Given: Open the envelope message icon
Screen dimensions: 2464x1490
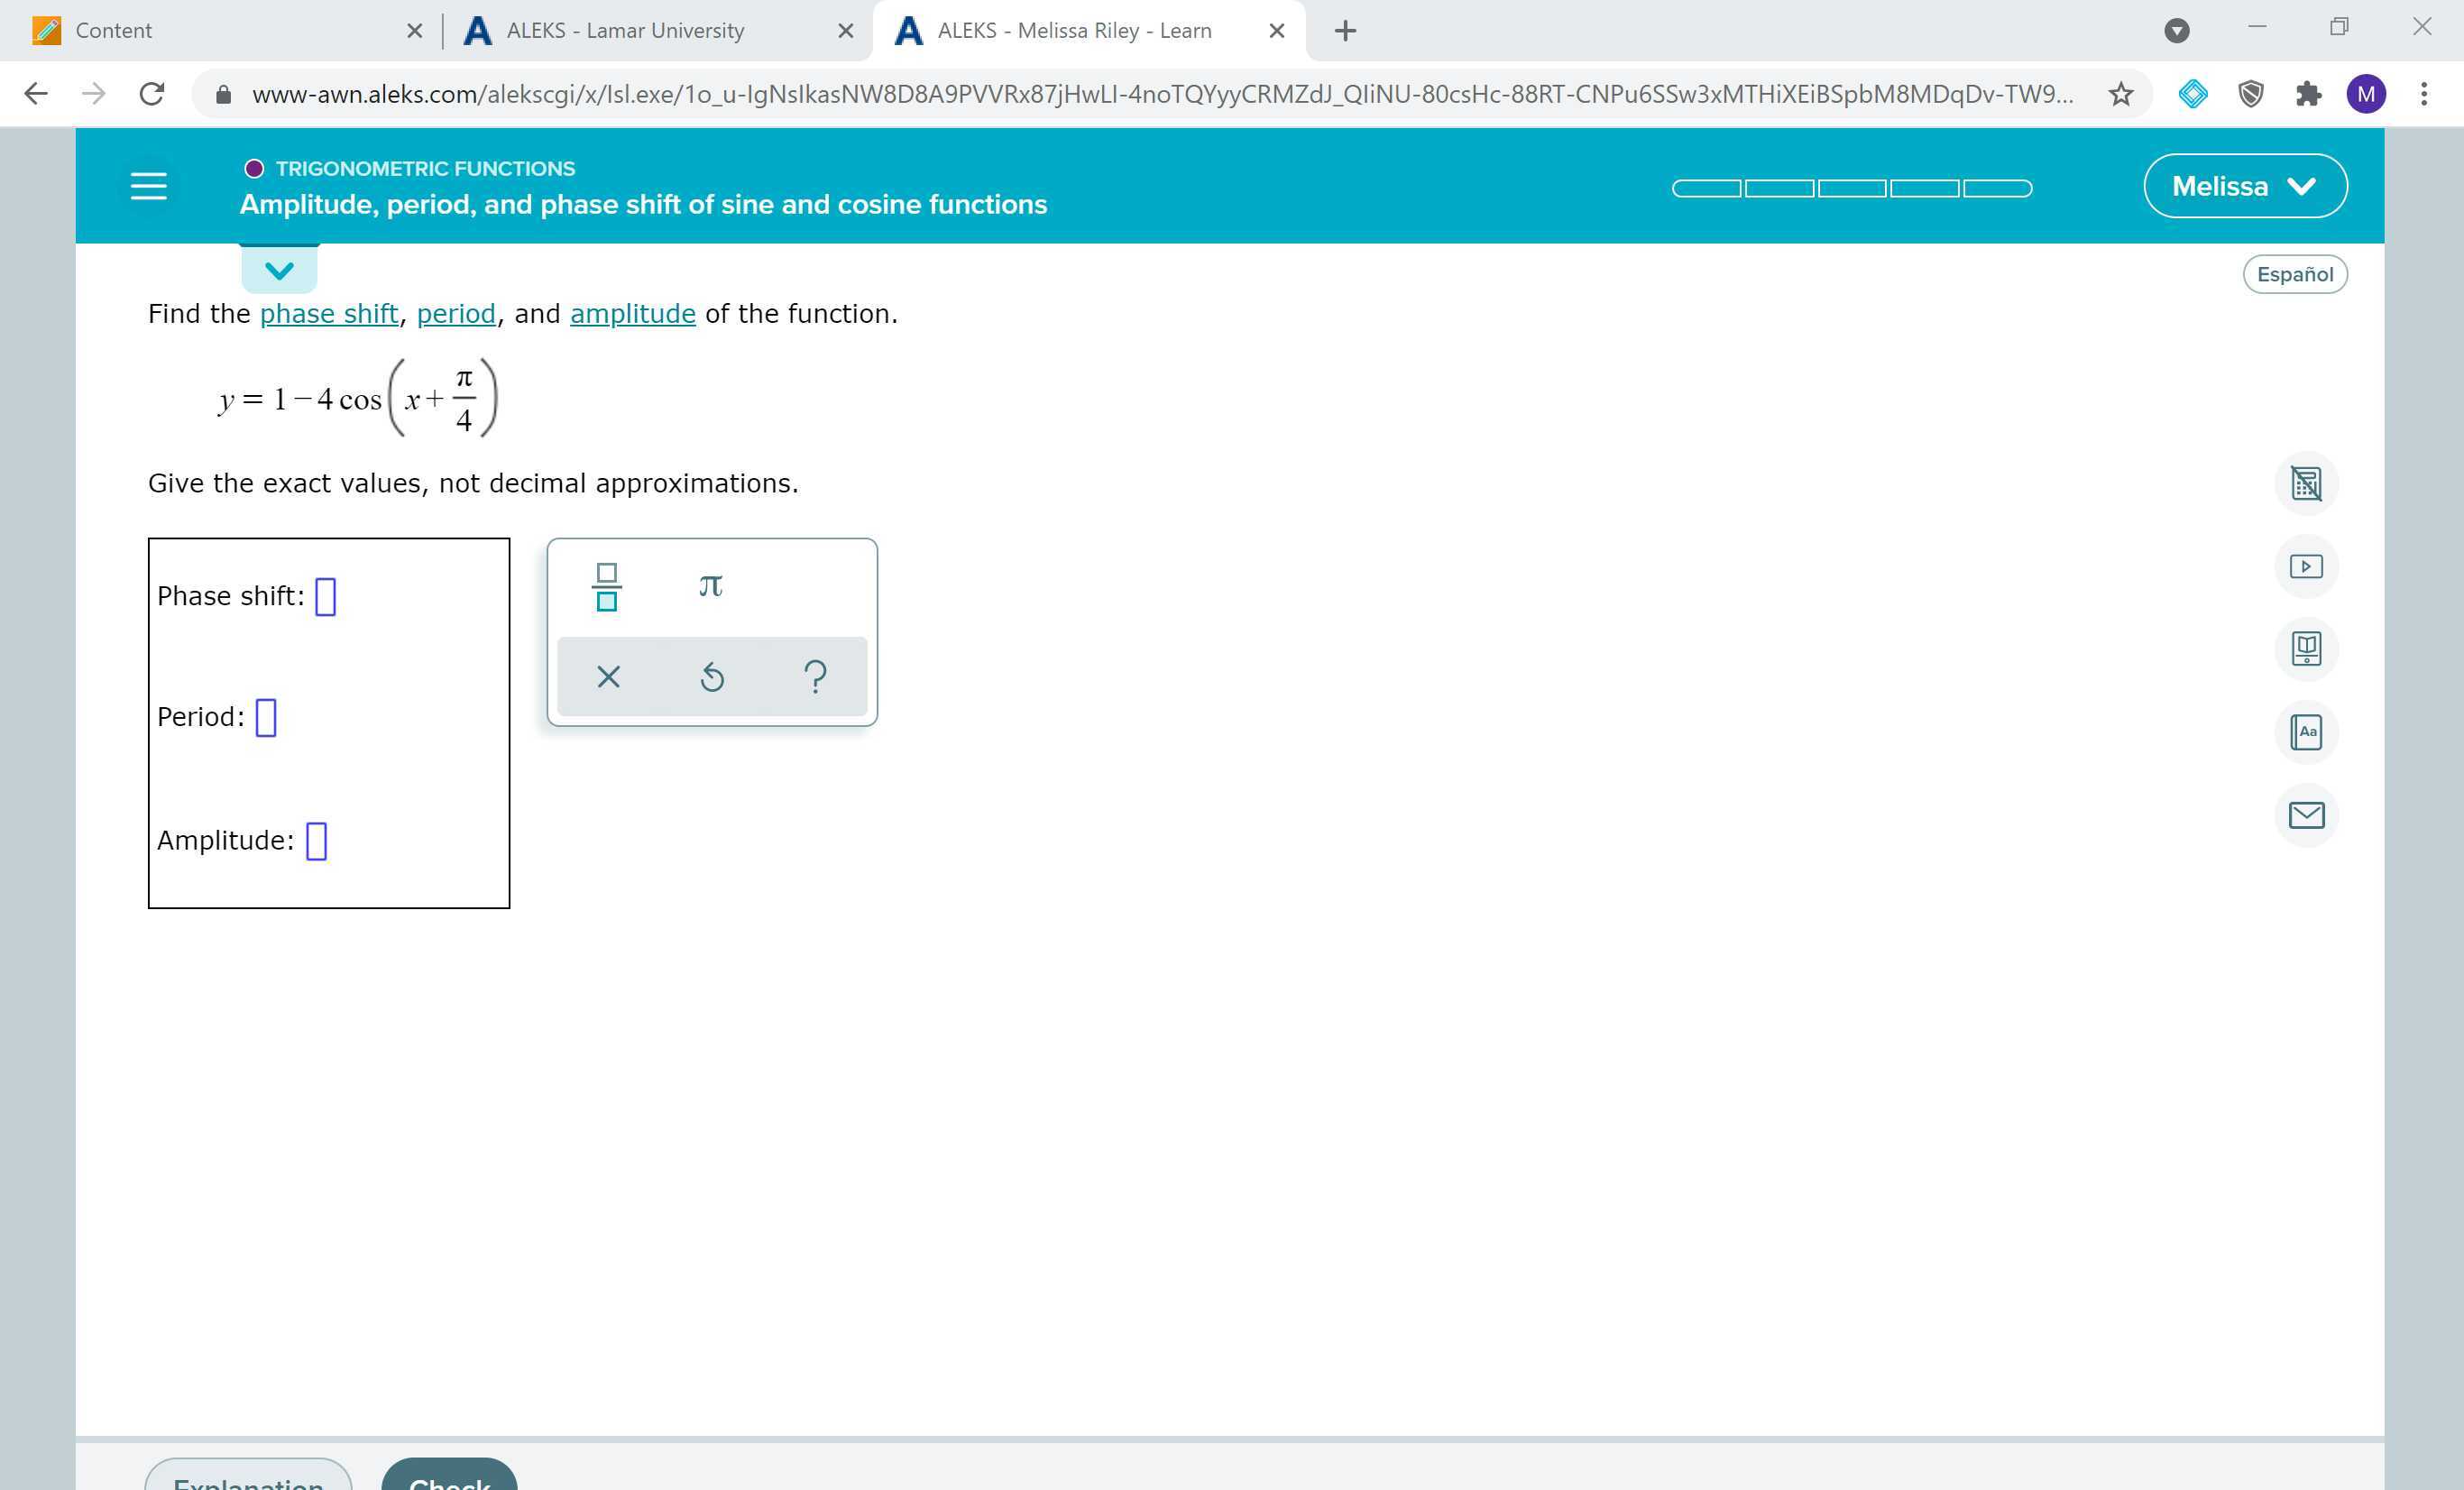Looking at the screenshot, I should click(x=2305, y=815).
